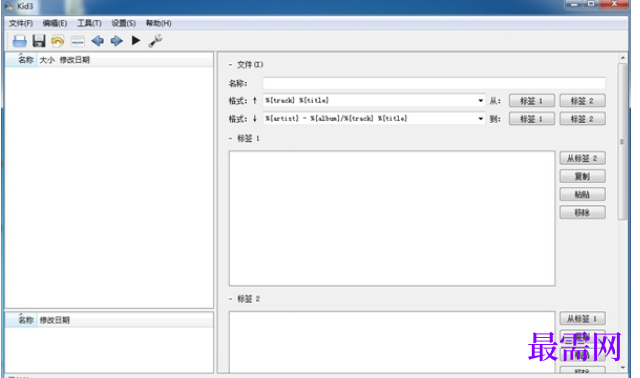
Task: Click 标签 2 button in the 到 row
Action: coord(582,119)
